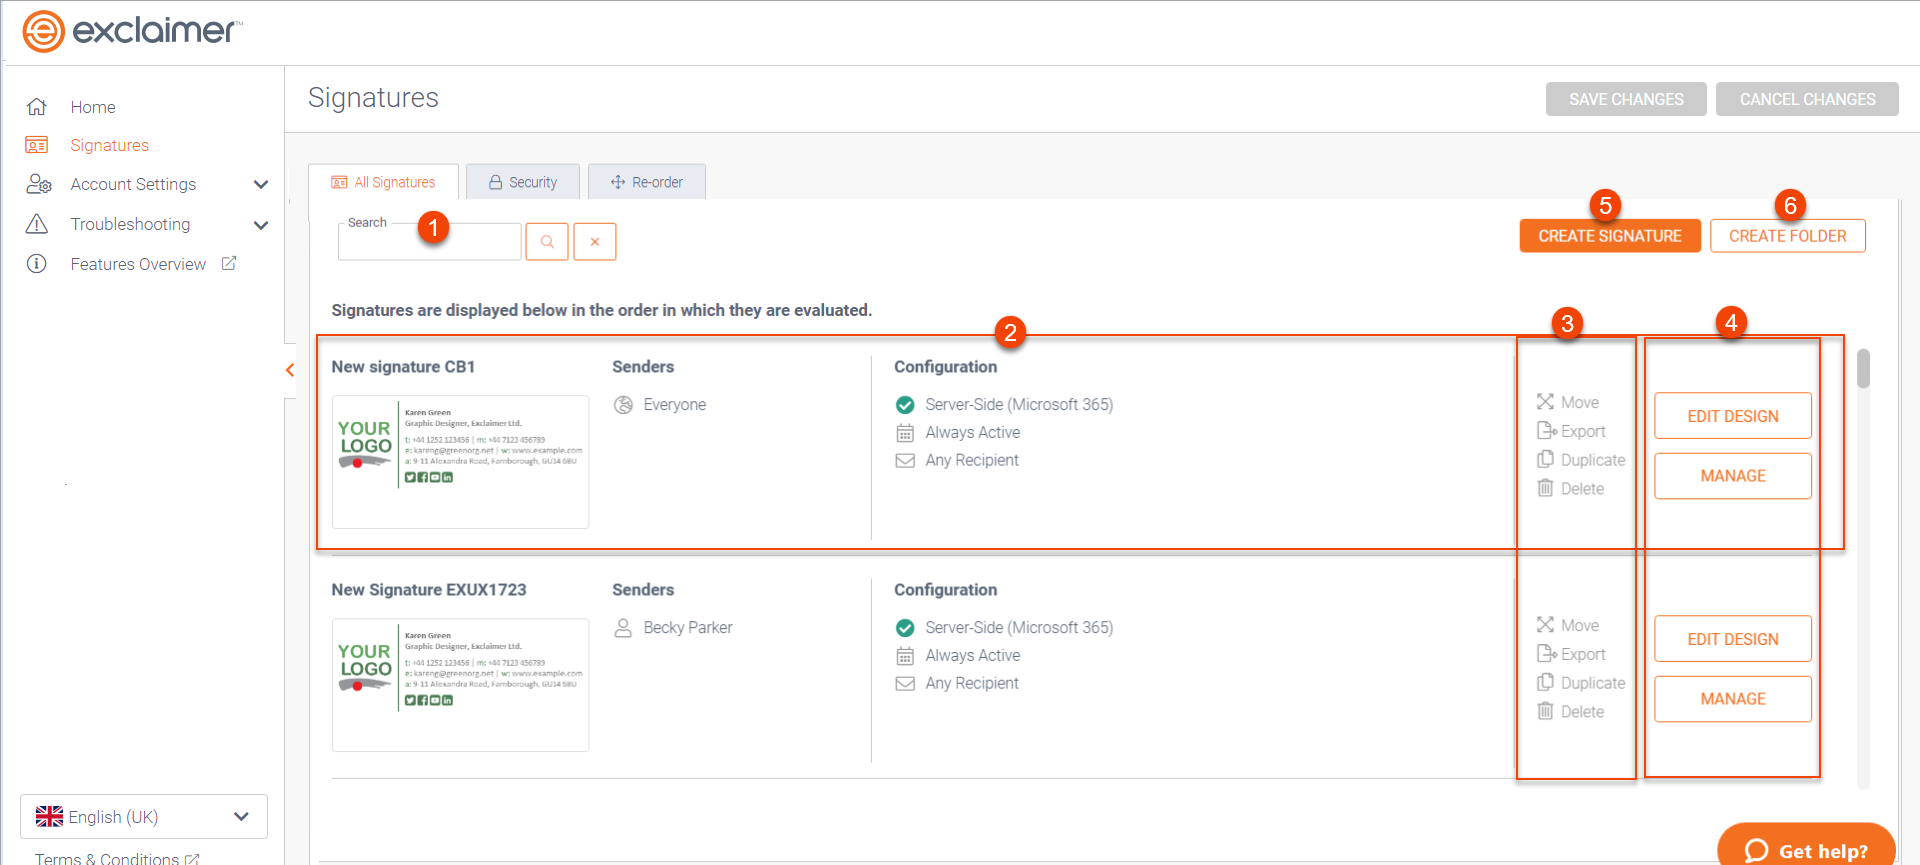Open the English (UK) language dropdown
The width and height of the screenshot is (1920, 865).
coord(144,817)
